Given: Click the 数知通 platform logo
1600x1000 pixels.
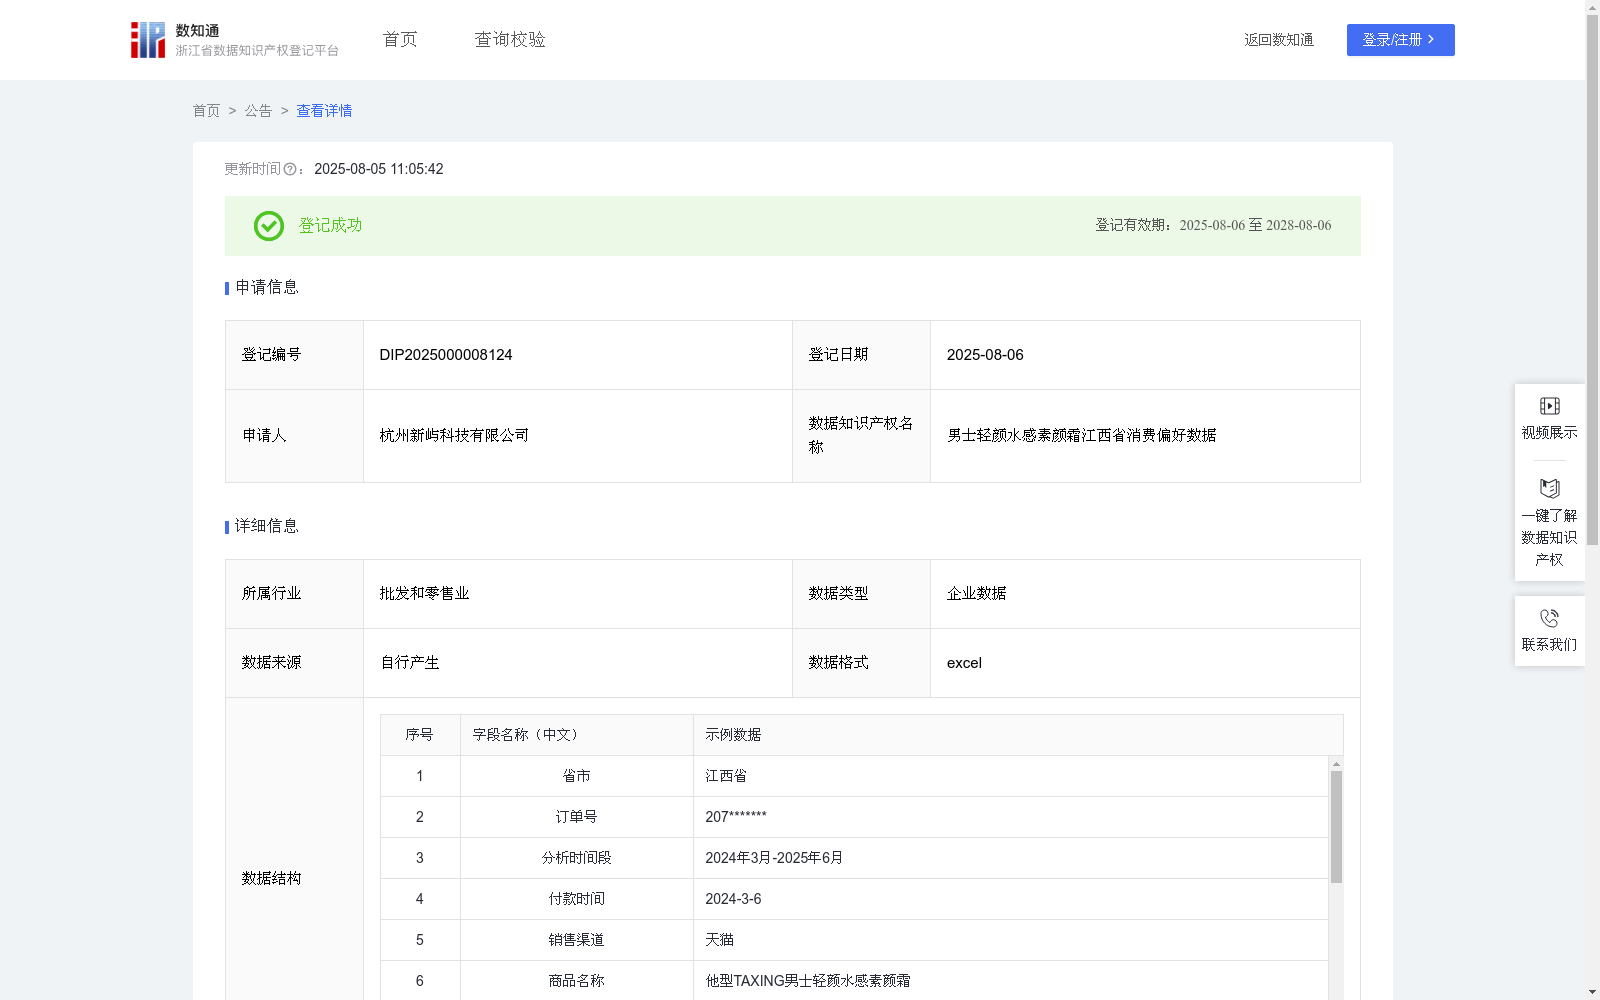Looking at the screenshot, I should click(235, 40).
